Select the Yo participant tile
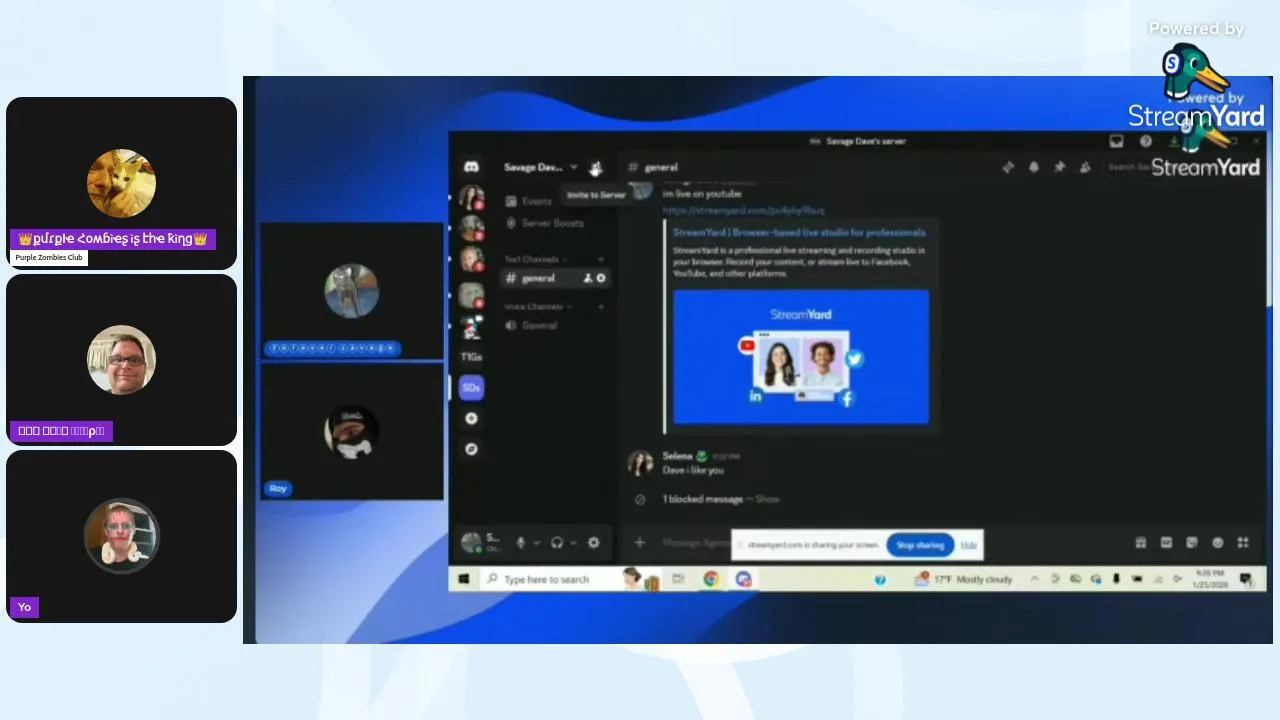This screenshot has width=1280, height=720. pos(121,537)
